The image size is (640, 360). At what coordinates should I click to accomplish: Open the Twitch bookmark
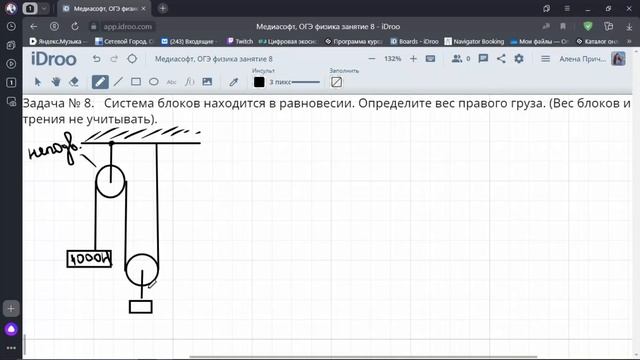point(240,41)
